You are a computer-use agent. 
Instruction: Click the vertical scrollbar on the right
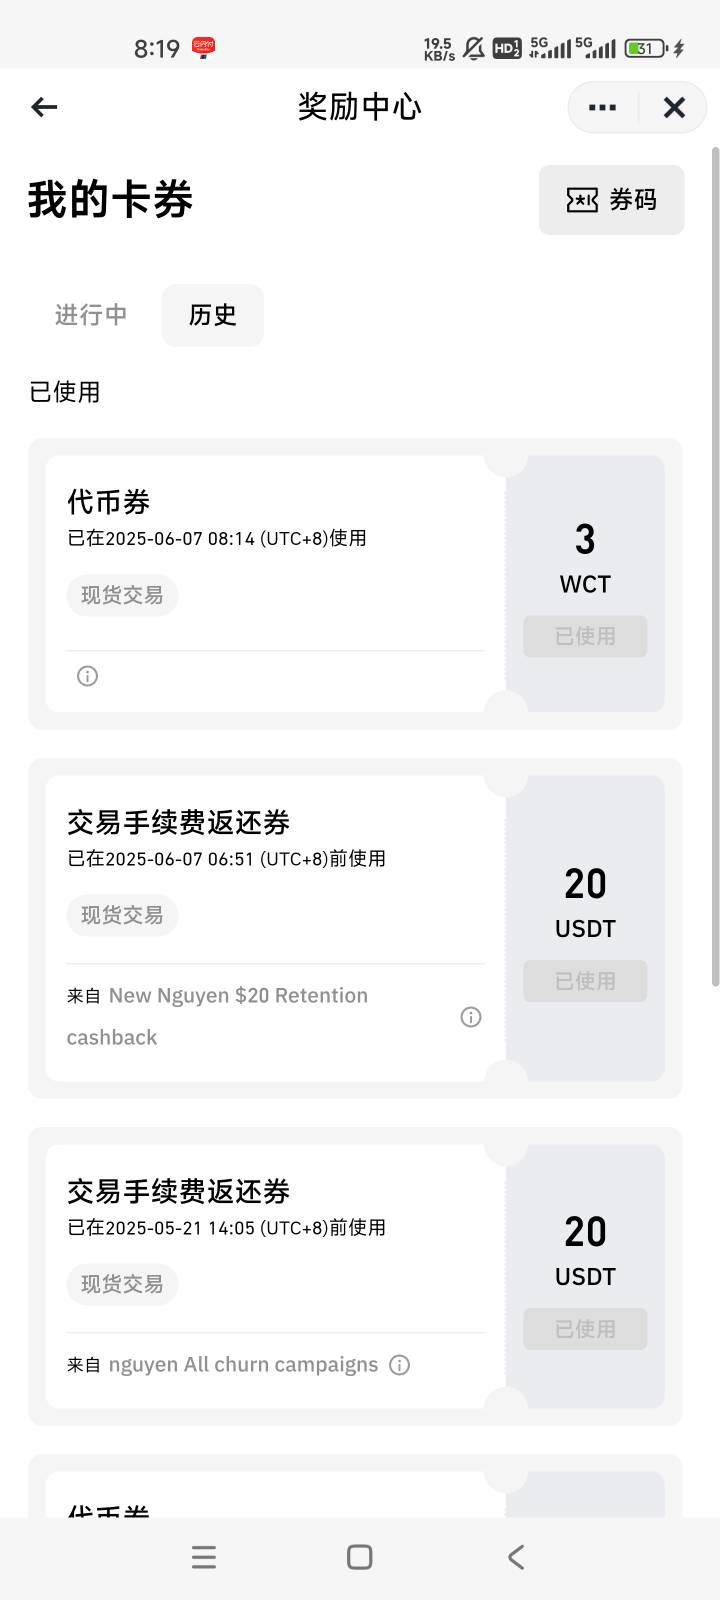tap(715, 566)
